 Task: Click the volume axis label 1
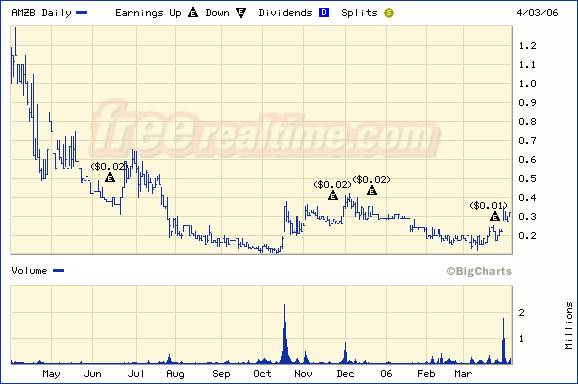click(x=521, y=339)
